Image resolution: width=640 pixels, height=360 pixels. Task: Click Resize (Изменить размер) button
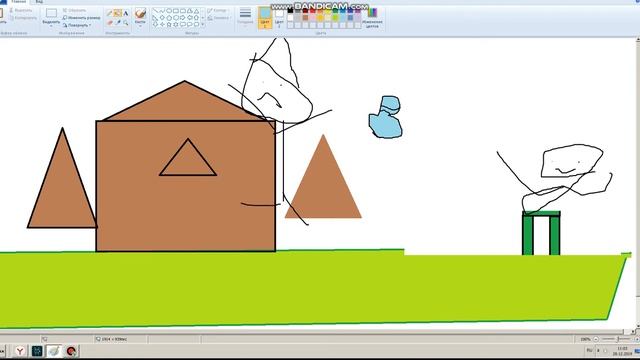click(81, 18)
